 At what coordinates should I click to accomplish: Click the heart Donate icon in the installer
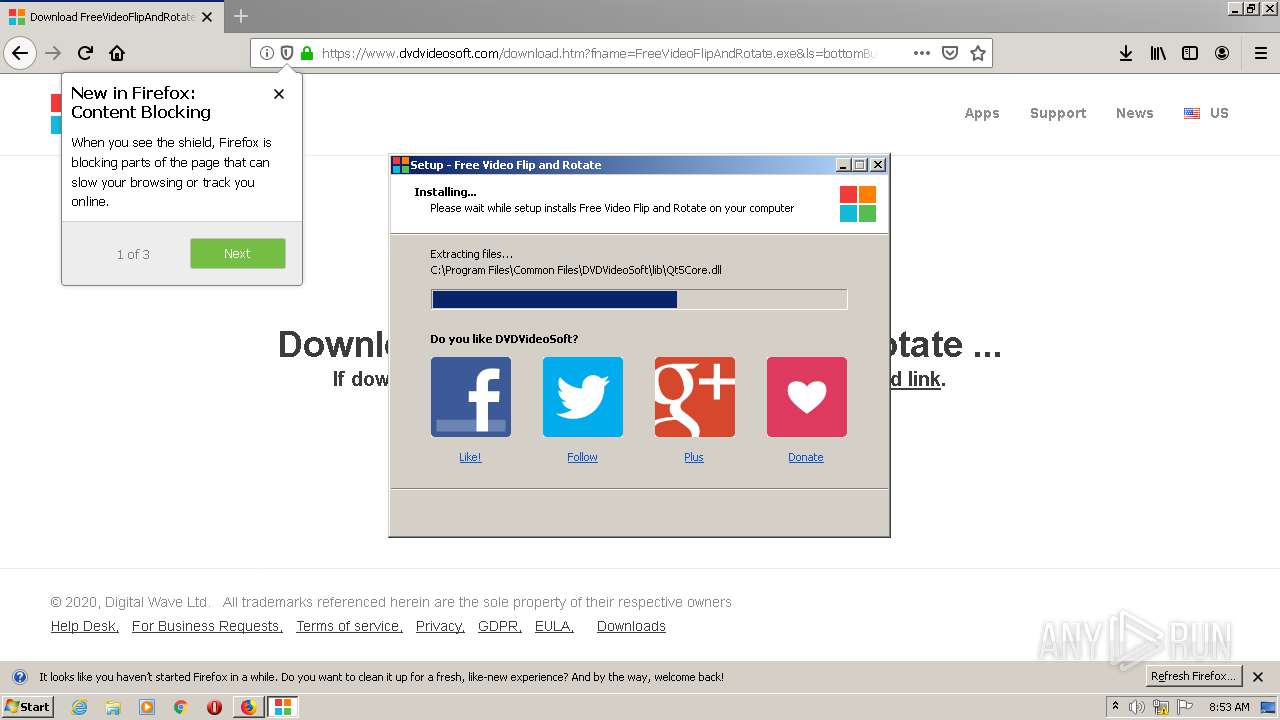point(807,397)
